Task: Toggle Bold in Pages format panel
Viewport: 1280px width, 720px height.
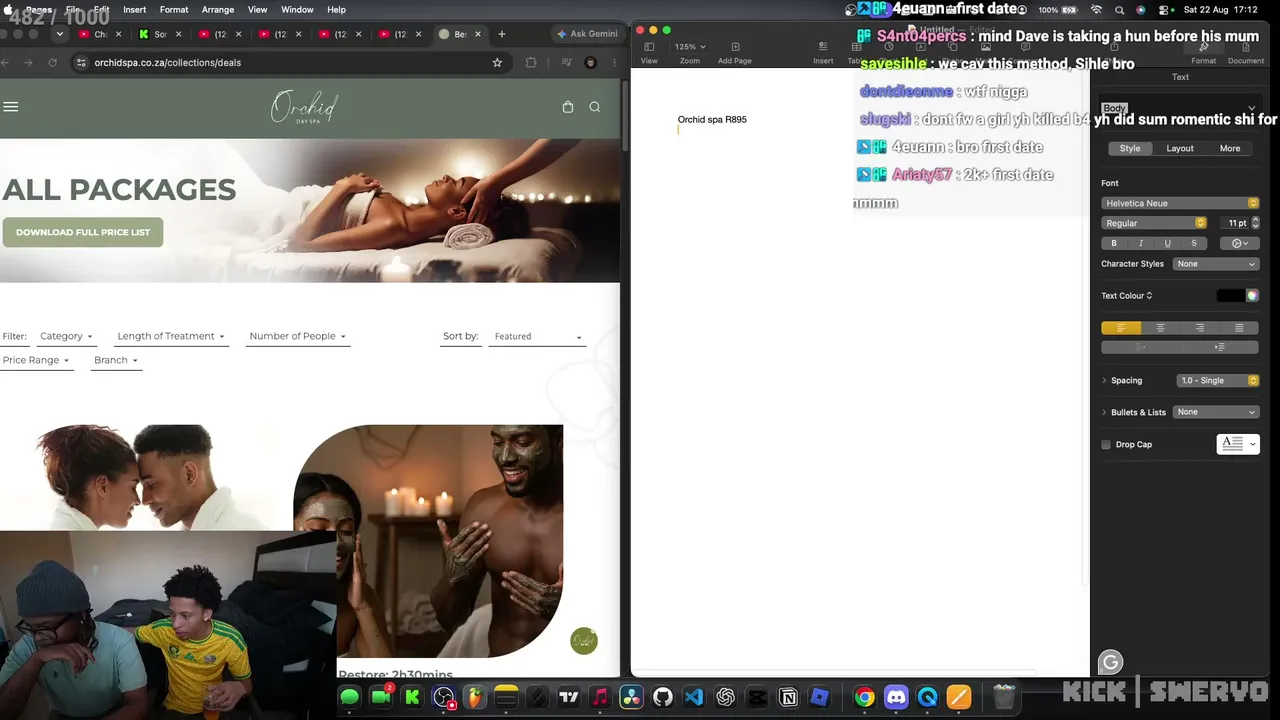Action: 1114,243
